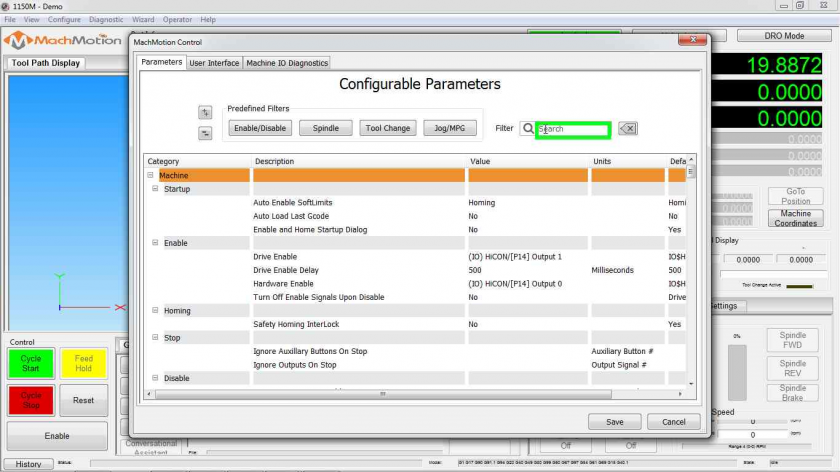
Task: Open the Machine IO Diagnostics tab
Action: point(287,63)
